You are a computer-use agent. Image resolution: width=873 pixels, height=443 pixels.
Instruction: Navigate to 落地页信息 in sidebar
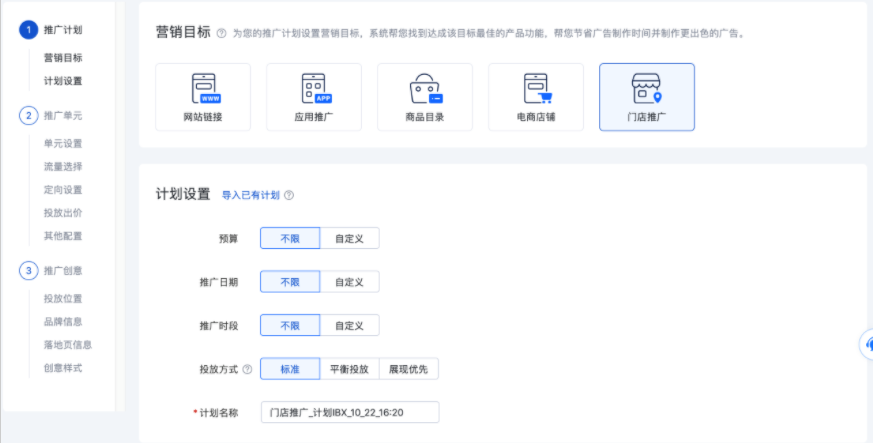click(68, 345)
